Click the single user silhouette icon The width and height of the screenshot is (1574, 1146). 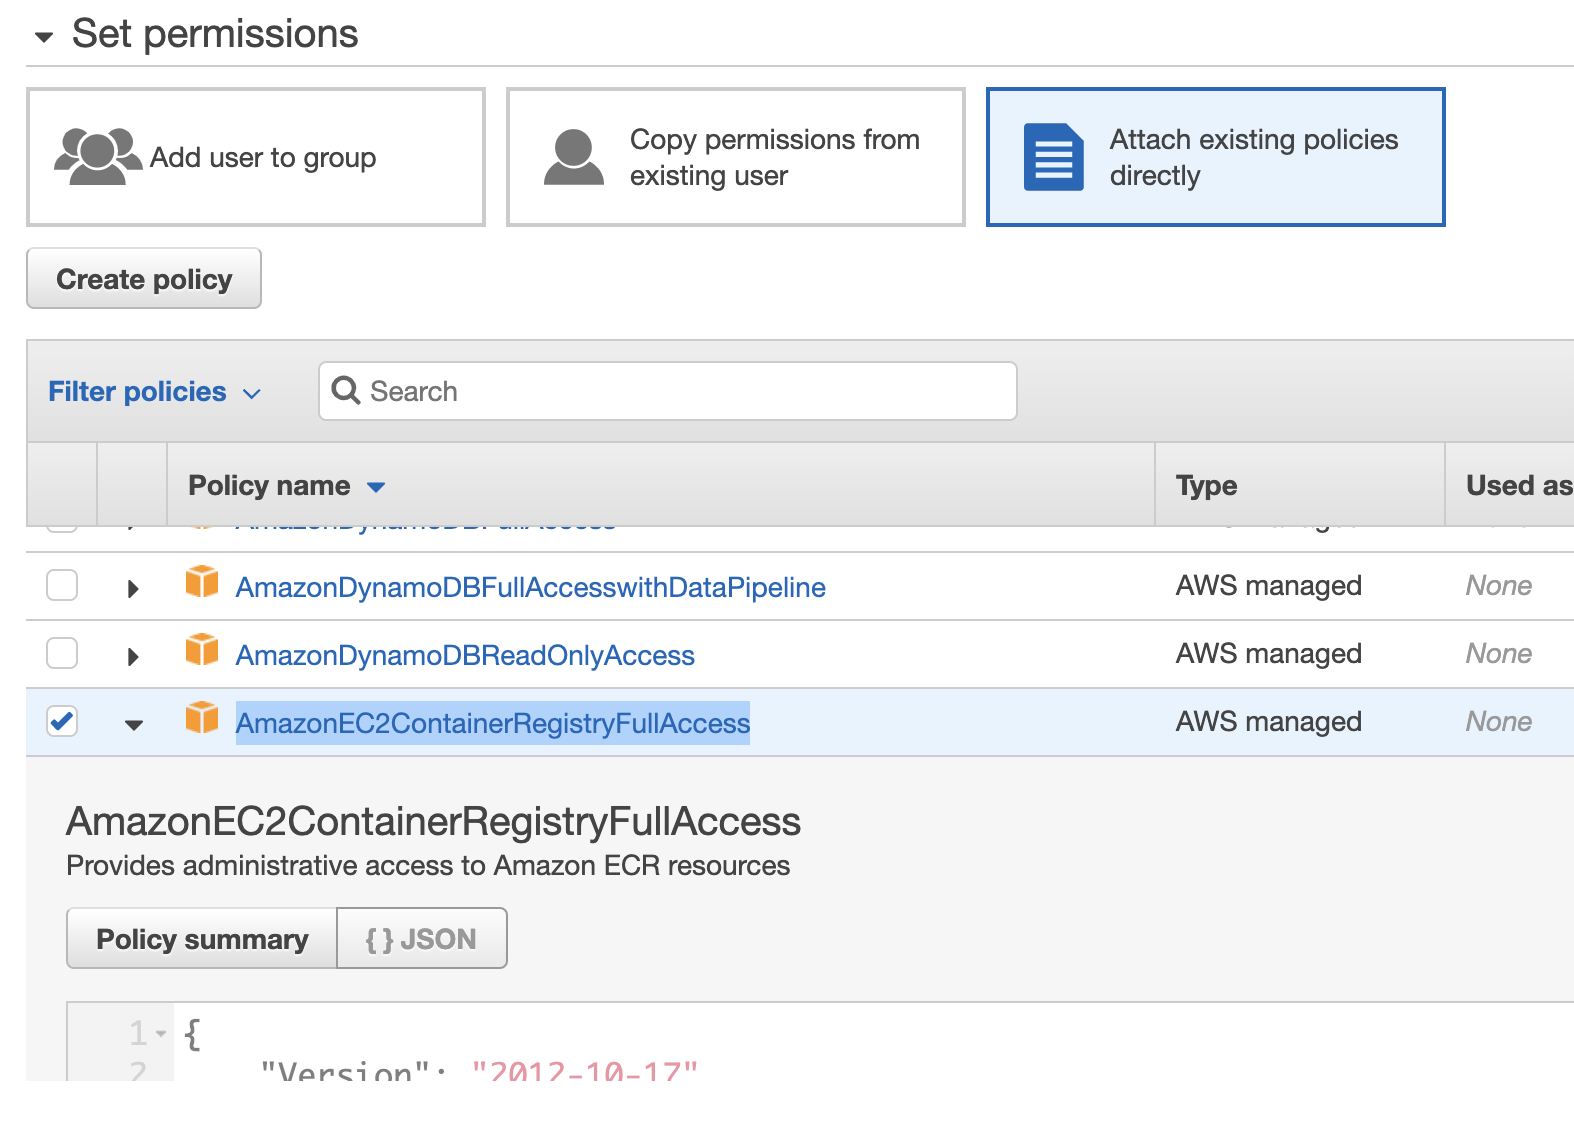pos(574,157)
